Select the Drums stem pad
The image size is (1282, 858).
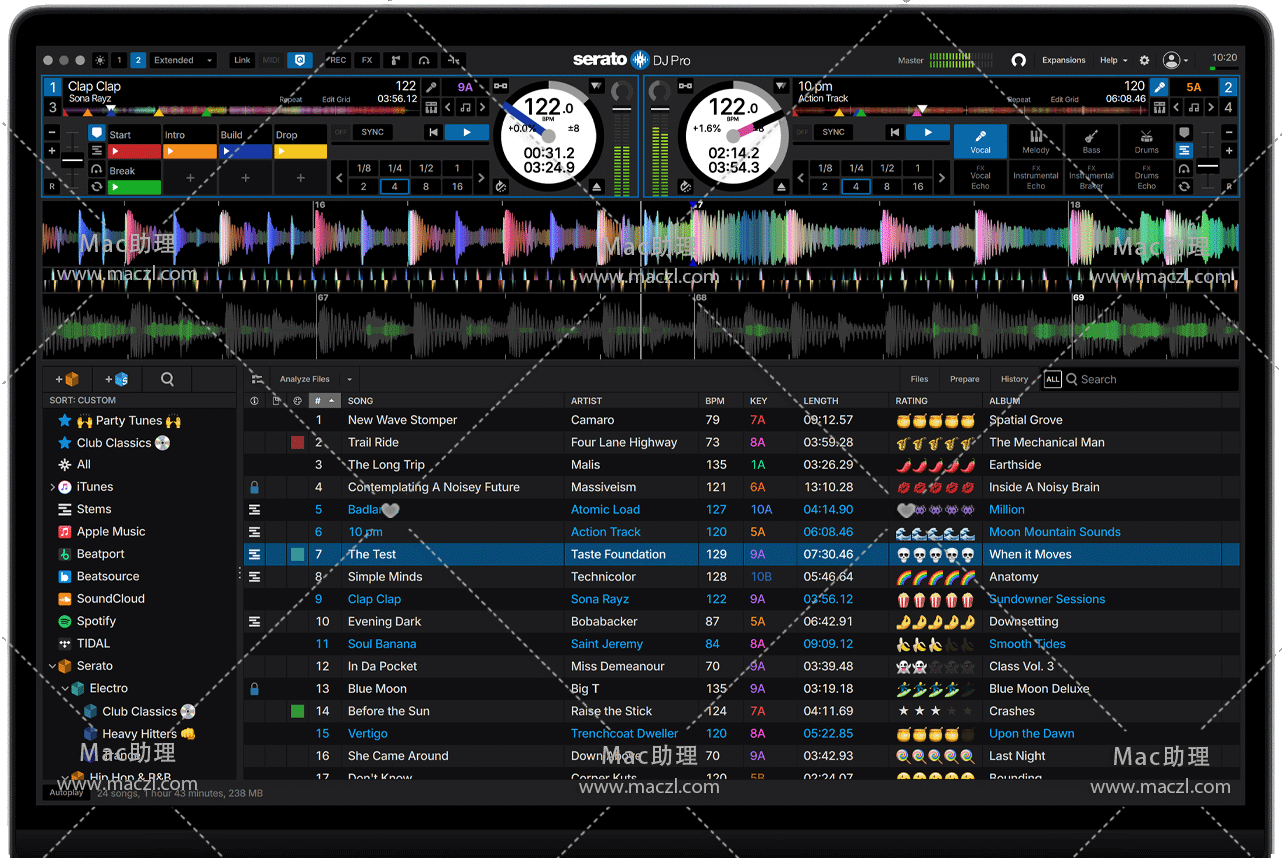point(1146,141)
